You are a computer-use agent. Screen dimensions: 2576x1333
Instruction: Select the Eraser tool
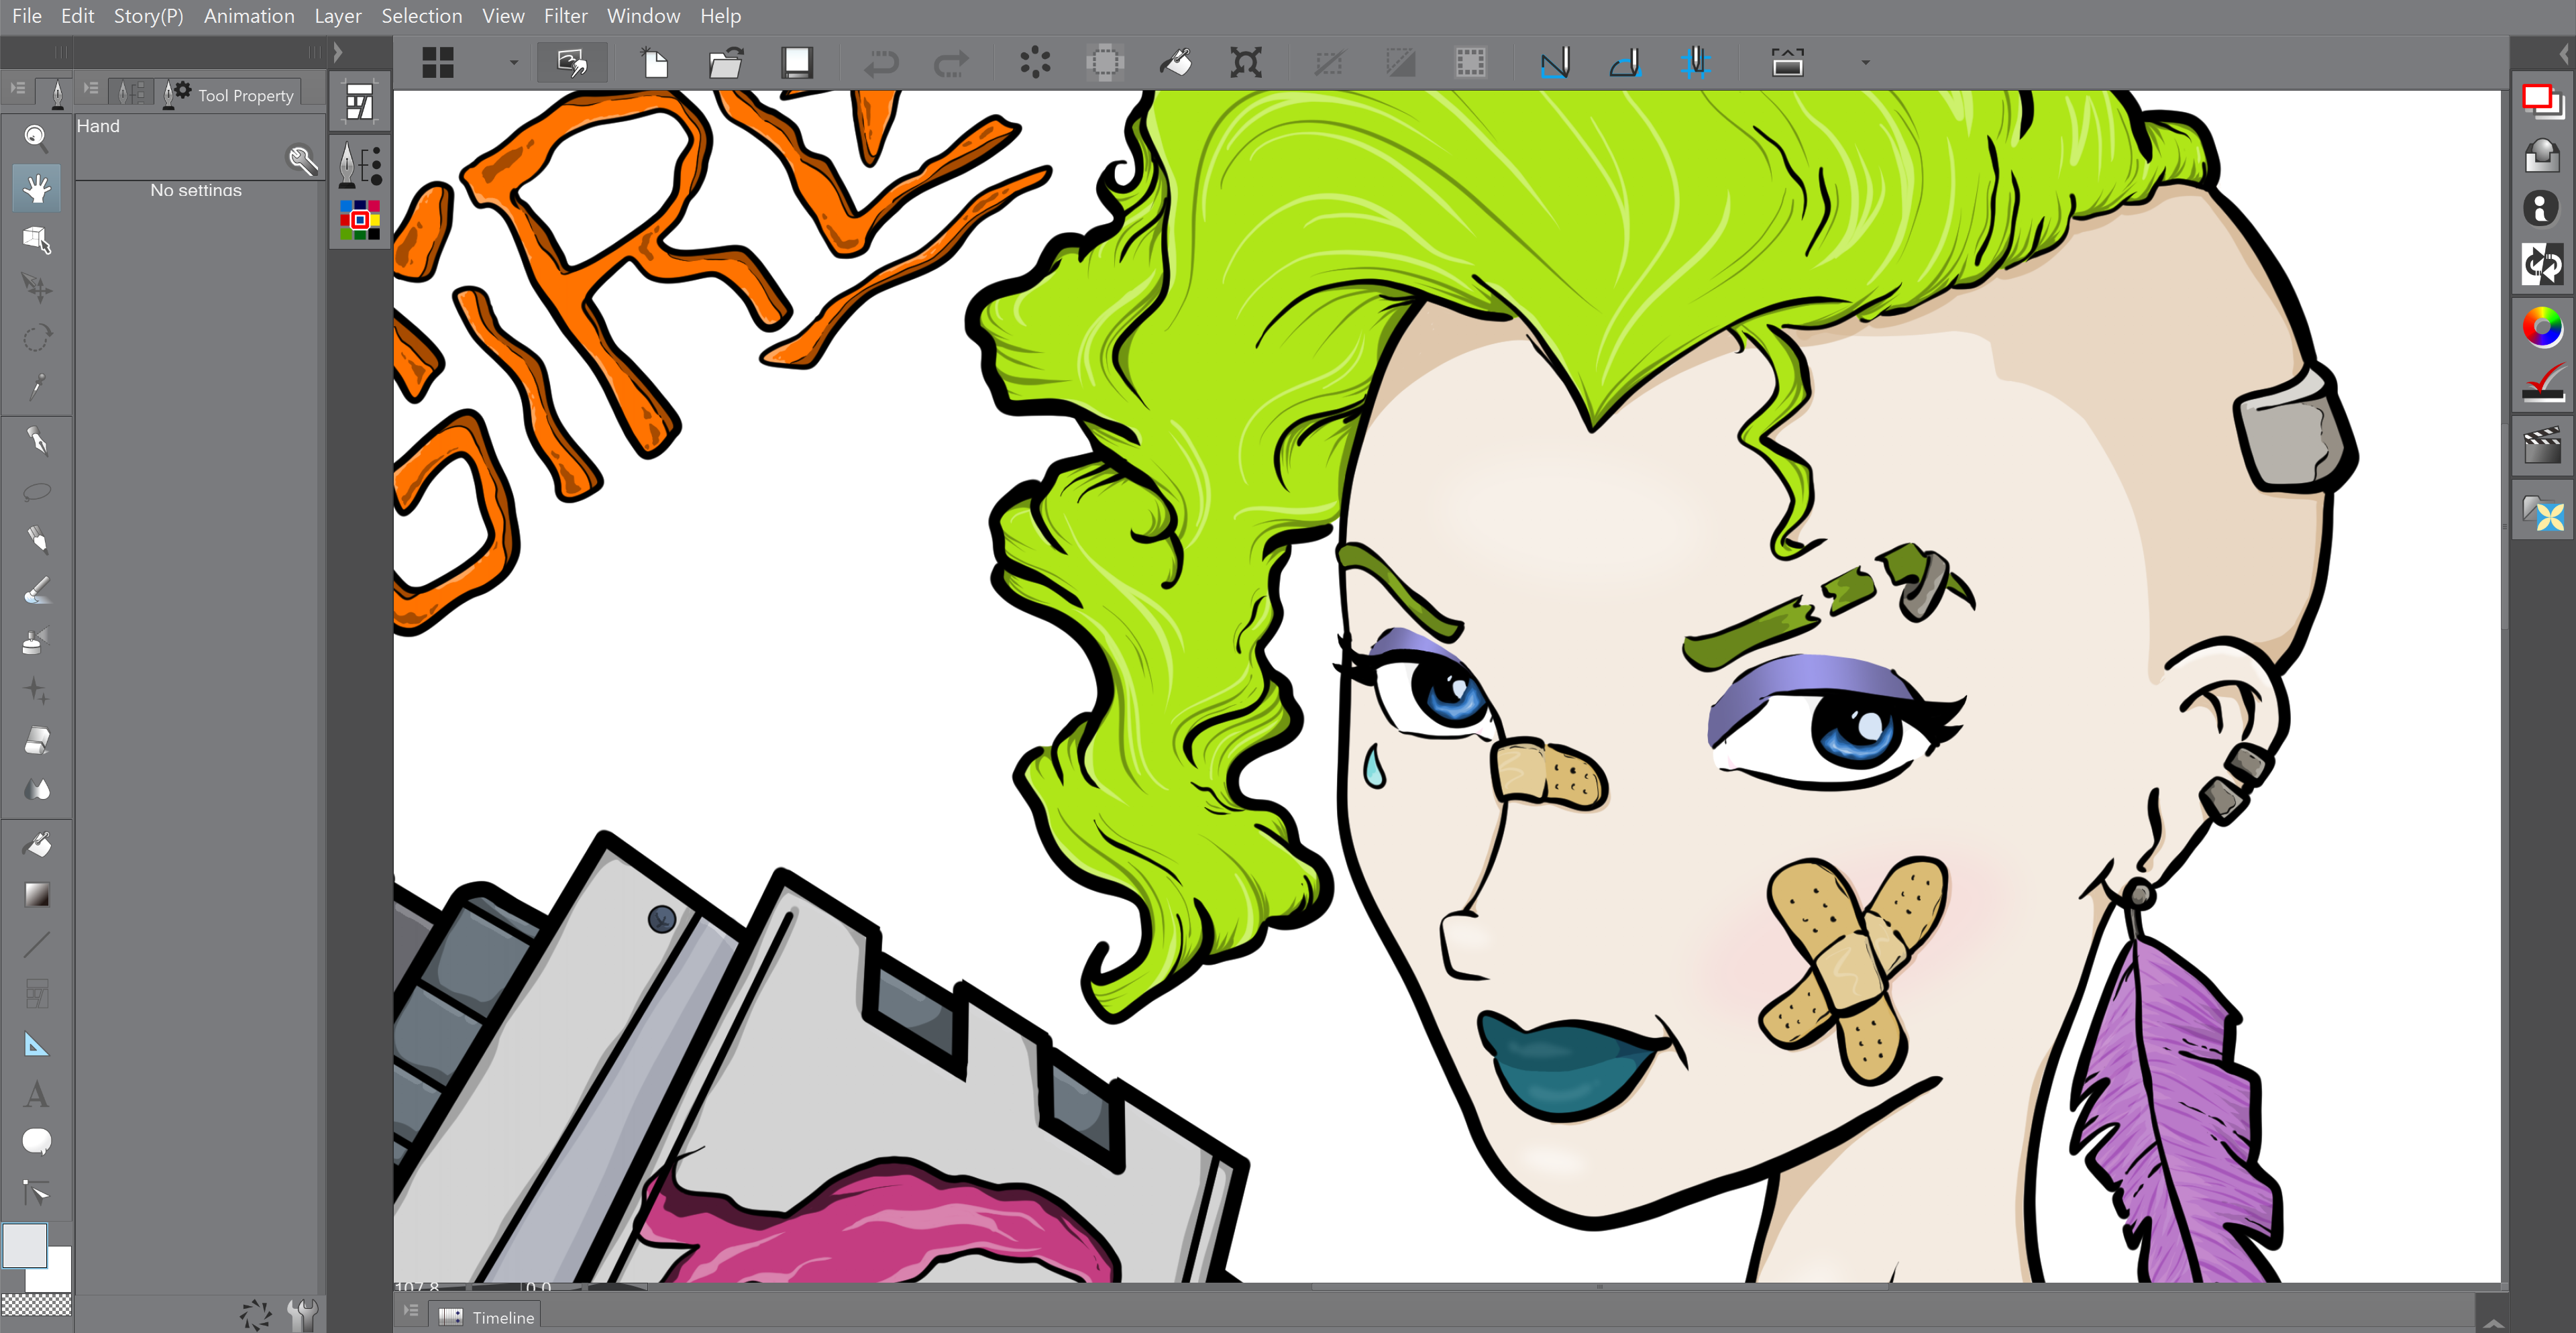point(36,741)
